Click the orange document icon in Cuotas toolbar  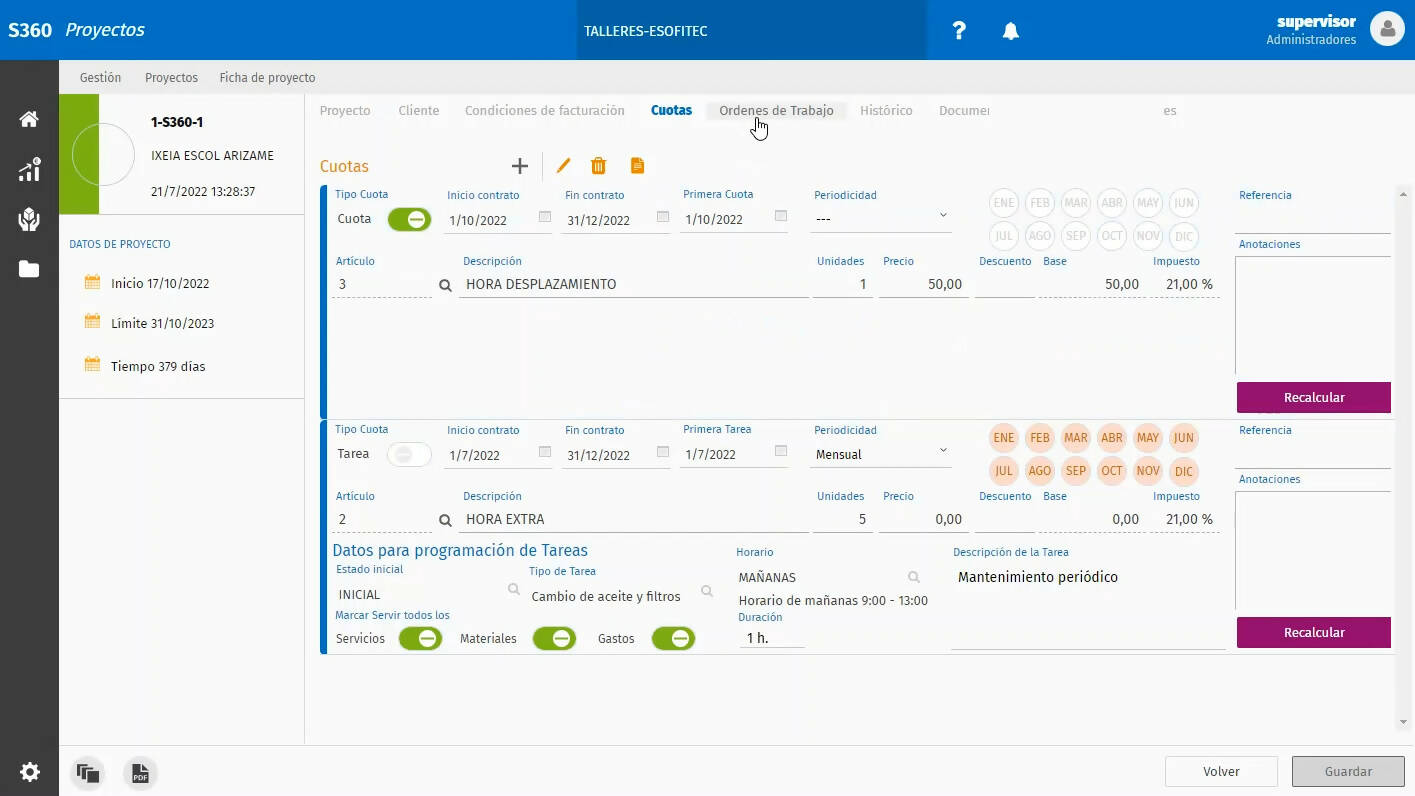click(x=637, y=166)
